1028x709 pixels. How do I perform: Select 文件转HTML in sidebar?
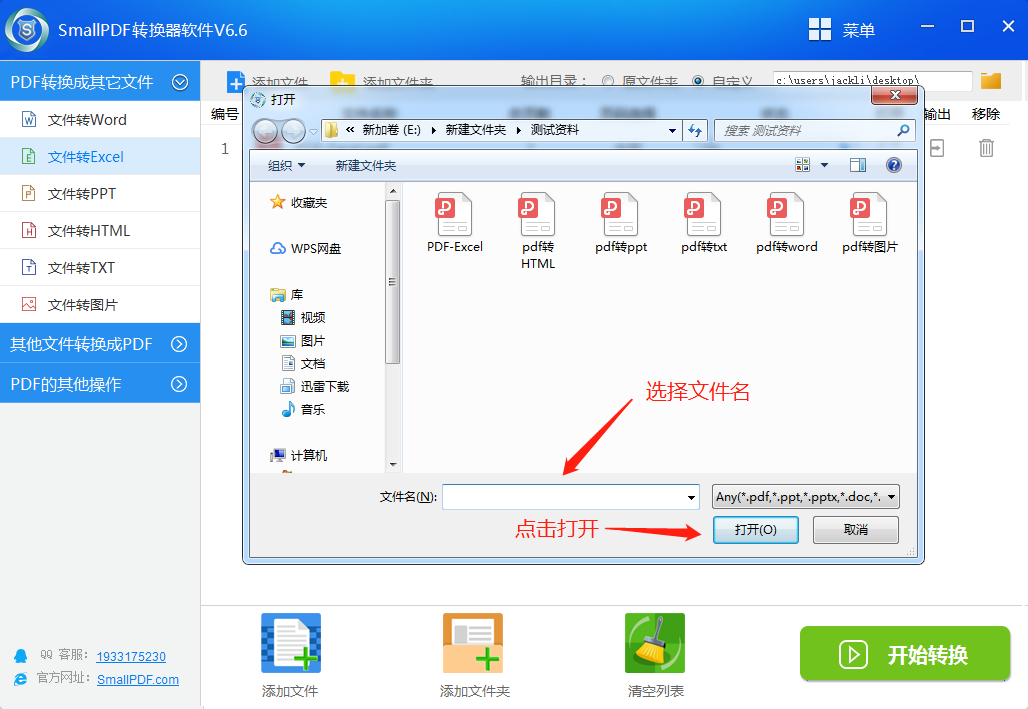pyautogui.click(x=100, y=230)
